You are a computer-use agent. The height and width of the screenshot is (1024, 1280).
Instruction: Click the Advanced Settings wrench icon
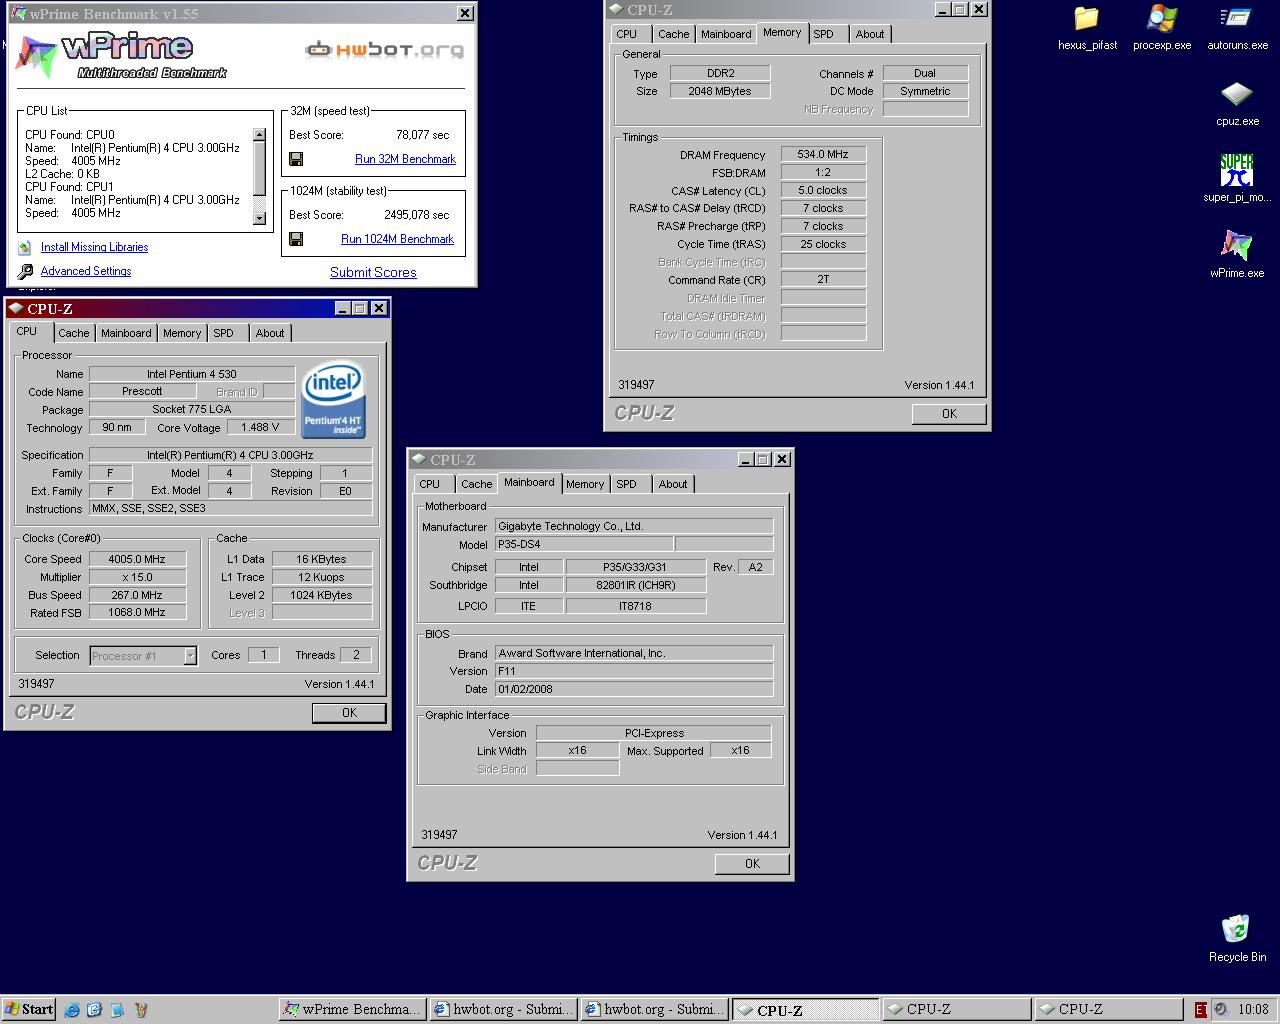click(25, 271)
